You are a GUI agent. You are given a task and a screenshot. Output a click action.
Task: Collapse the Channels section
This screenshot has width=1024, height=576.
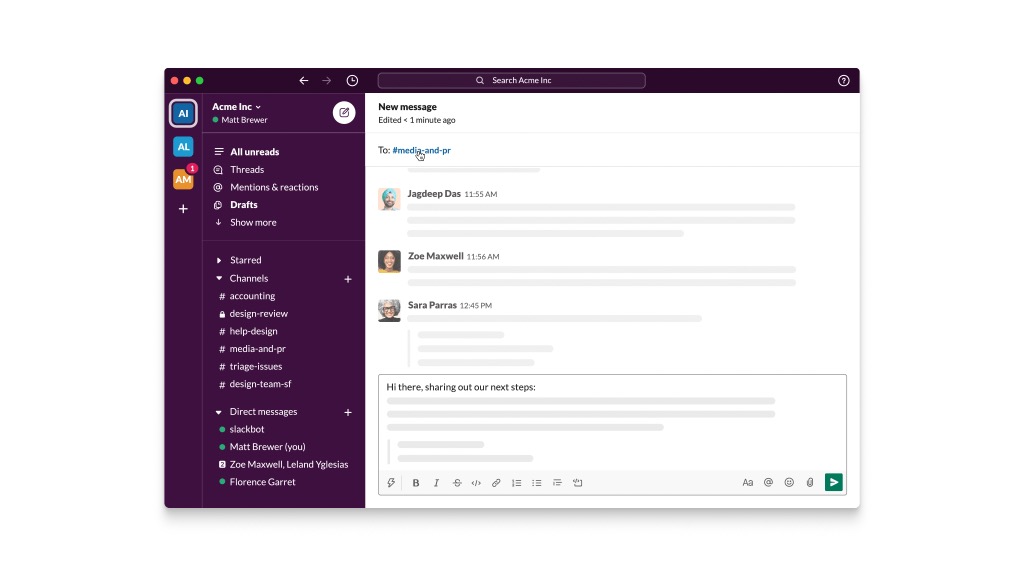click(x=219, y=278)
